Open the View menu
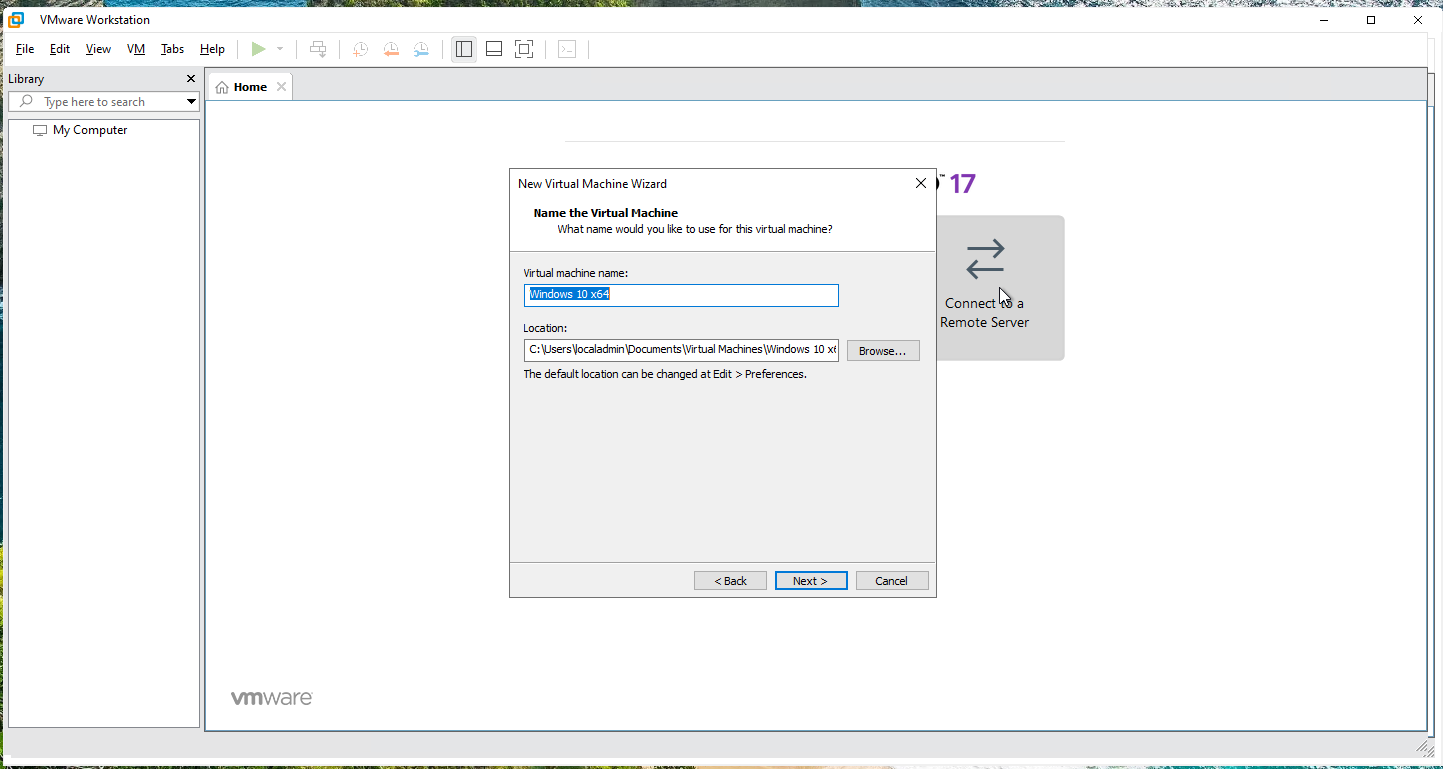 tap(98, 49)
